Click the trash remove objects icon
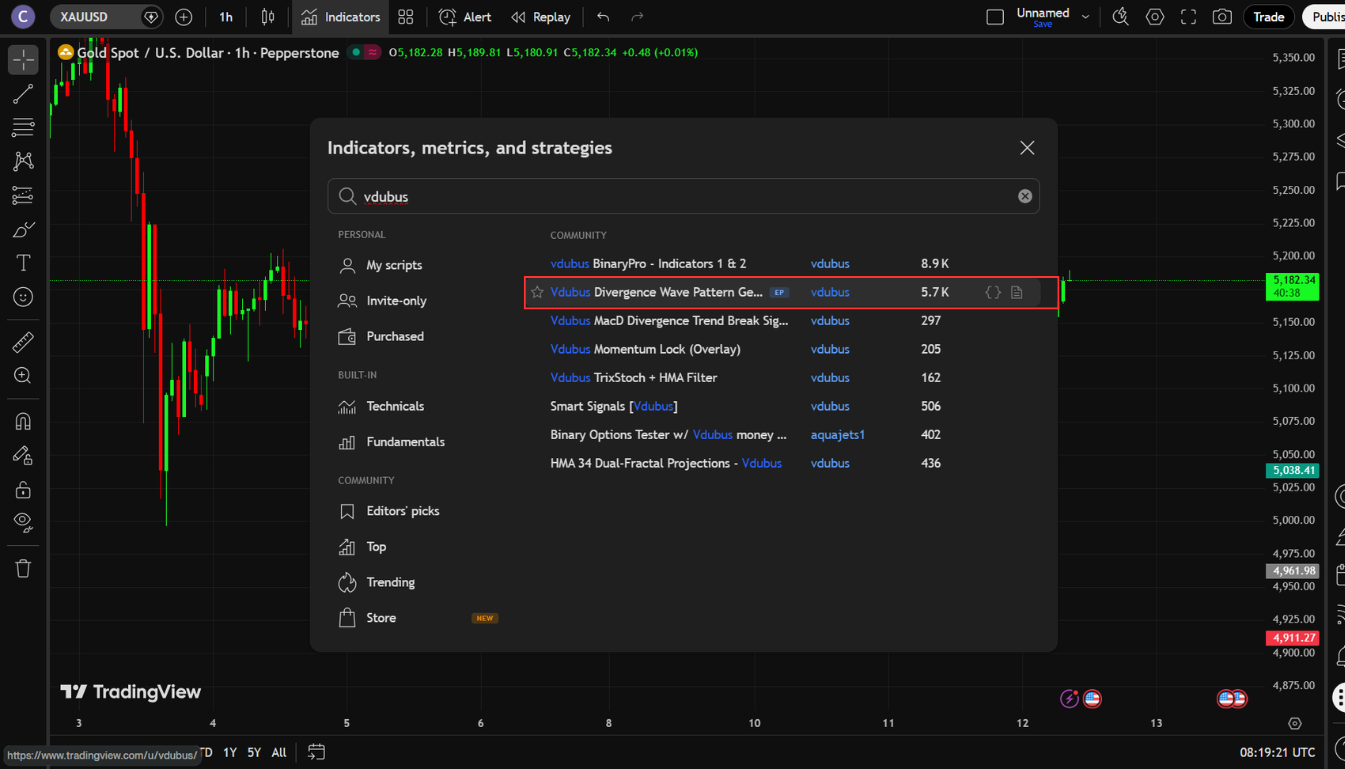1345x769 pixels. click(x=23, y=568)
